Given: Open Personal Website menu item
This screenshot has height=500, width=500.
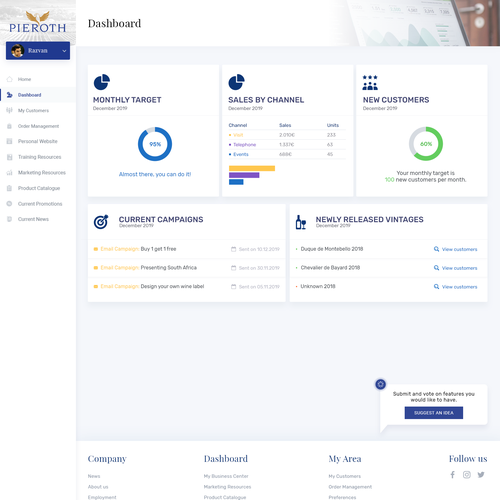Looking at the screenshot, I should (38, 141).
